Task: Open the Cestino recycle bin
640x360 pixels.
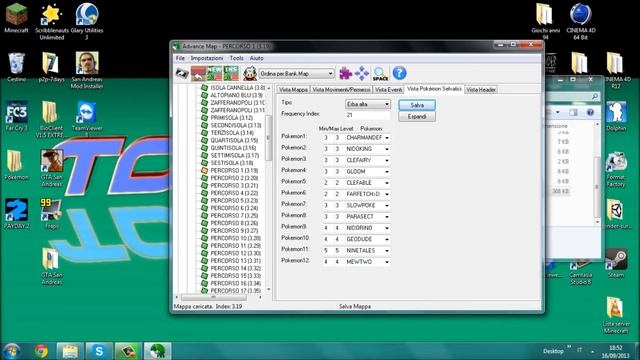Action: (x=16, y=67)
